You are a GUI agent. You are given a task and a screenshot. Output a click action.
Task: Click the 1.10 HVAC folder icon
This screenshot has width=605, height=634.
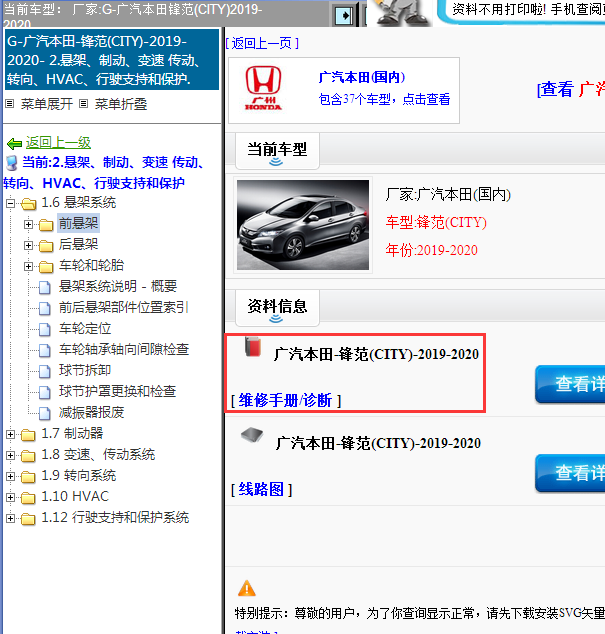[x=28, y=498]
